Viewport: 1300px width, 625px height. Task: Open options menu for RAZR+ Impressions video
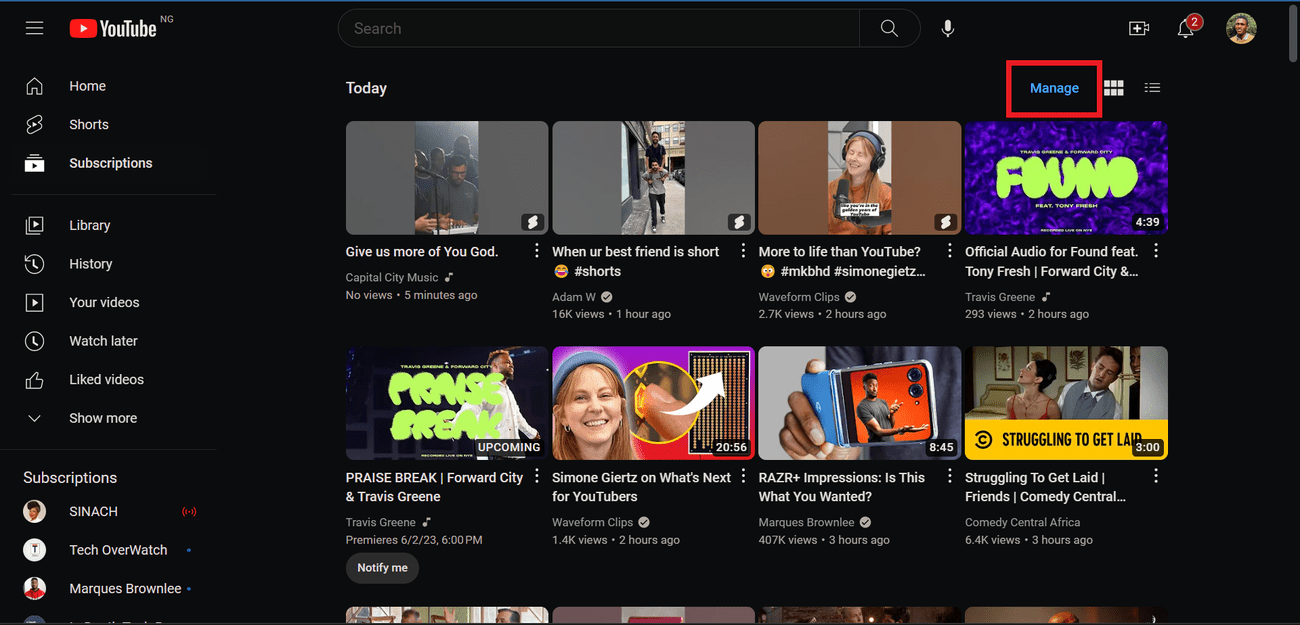coord(950,477)
